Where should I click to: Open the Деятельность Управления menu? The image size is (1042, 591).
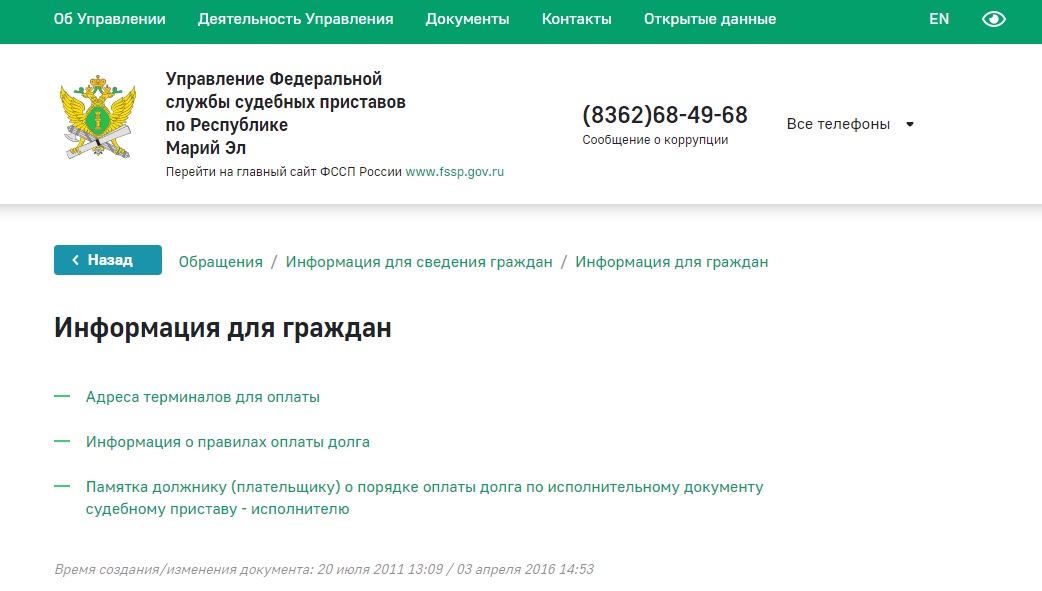295,18
